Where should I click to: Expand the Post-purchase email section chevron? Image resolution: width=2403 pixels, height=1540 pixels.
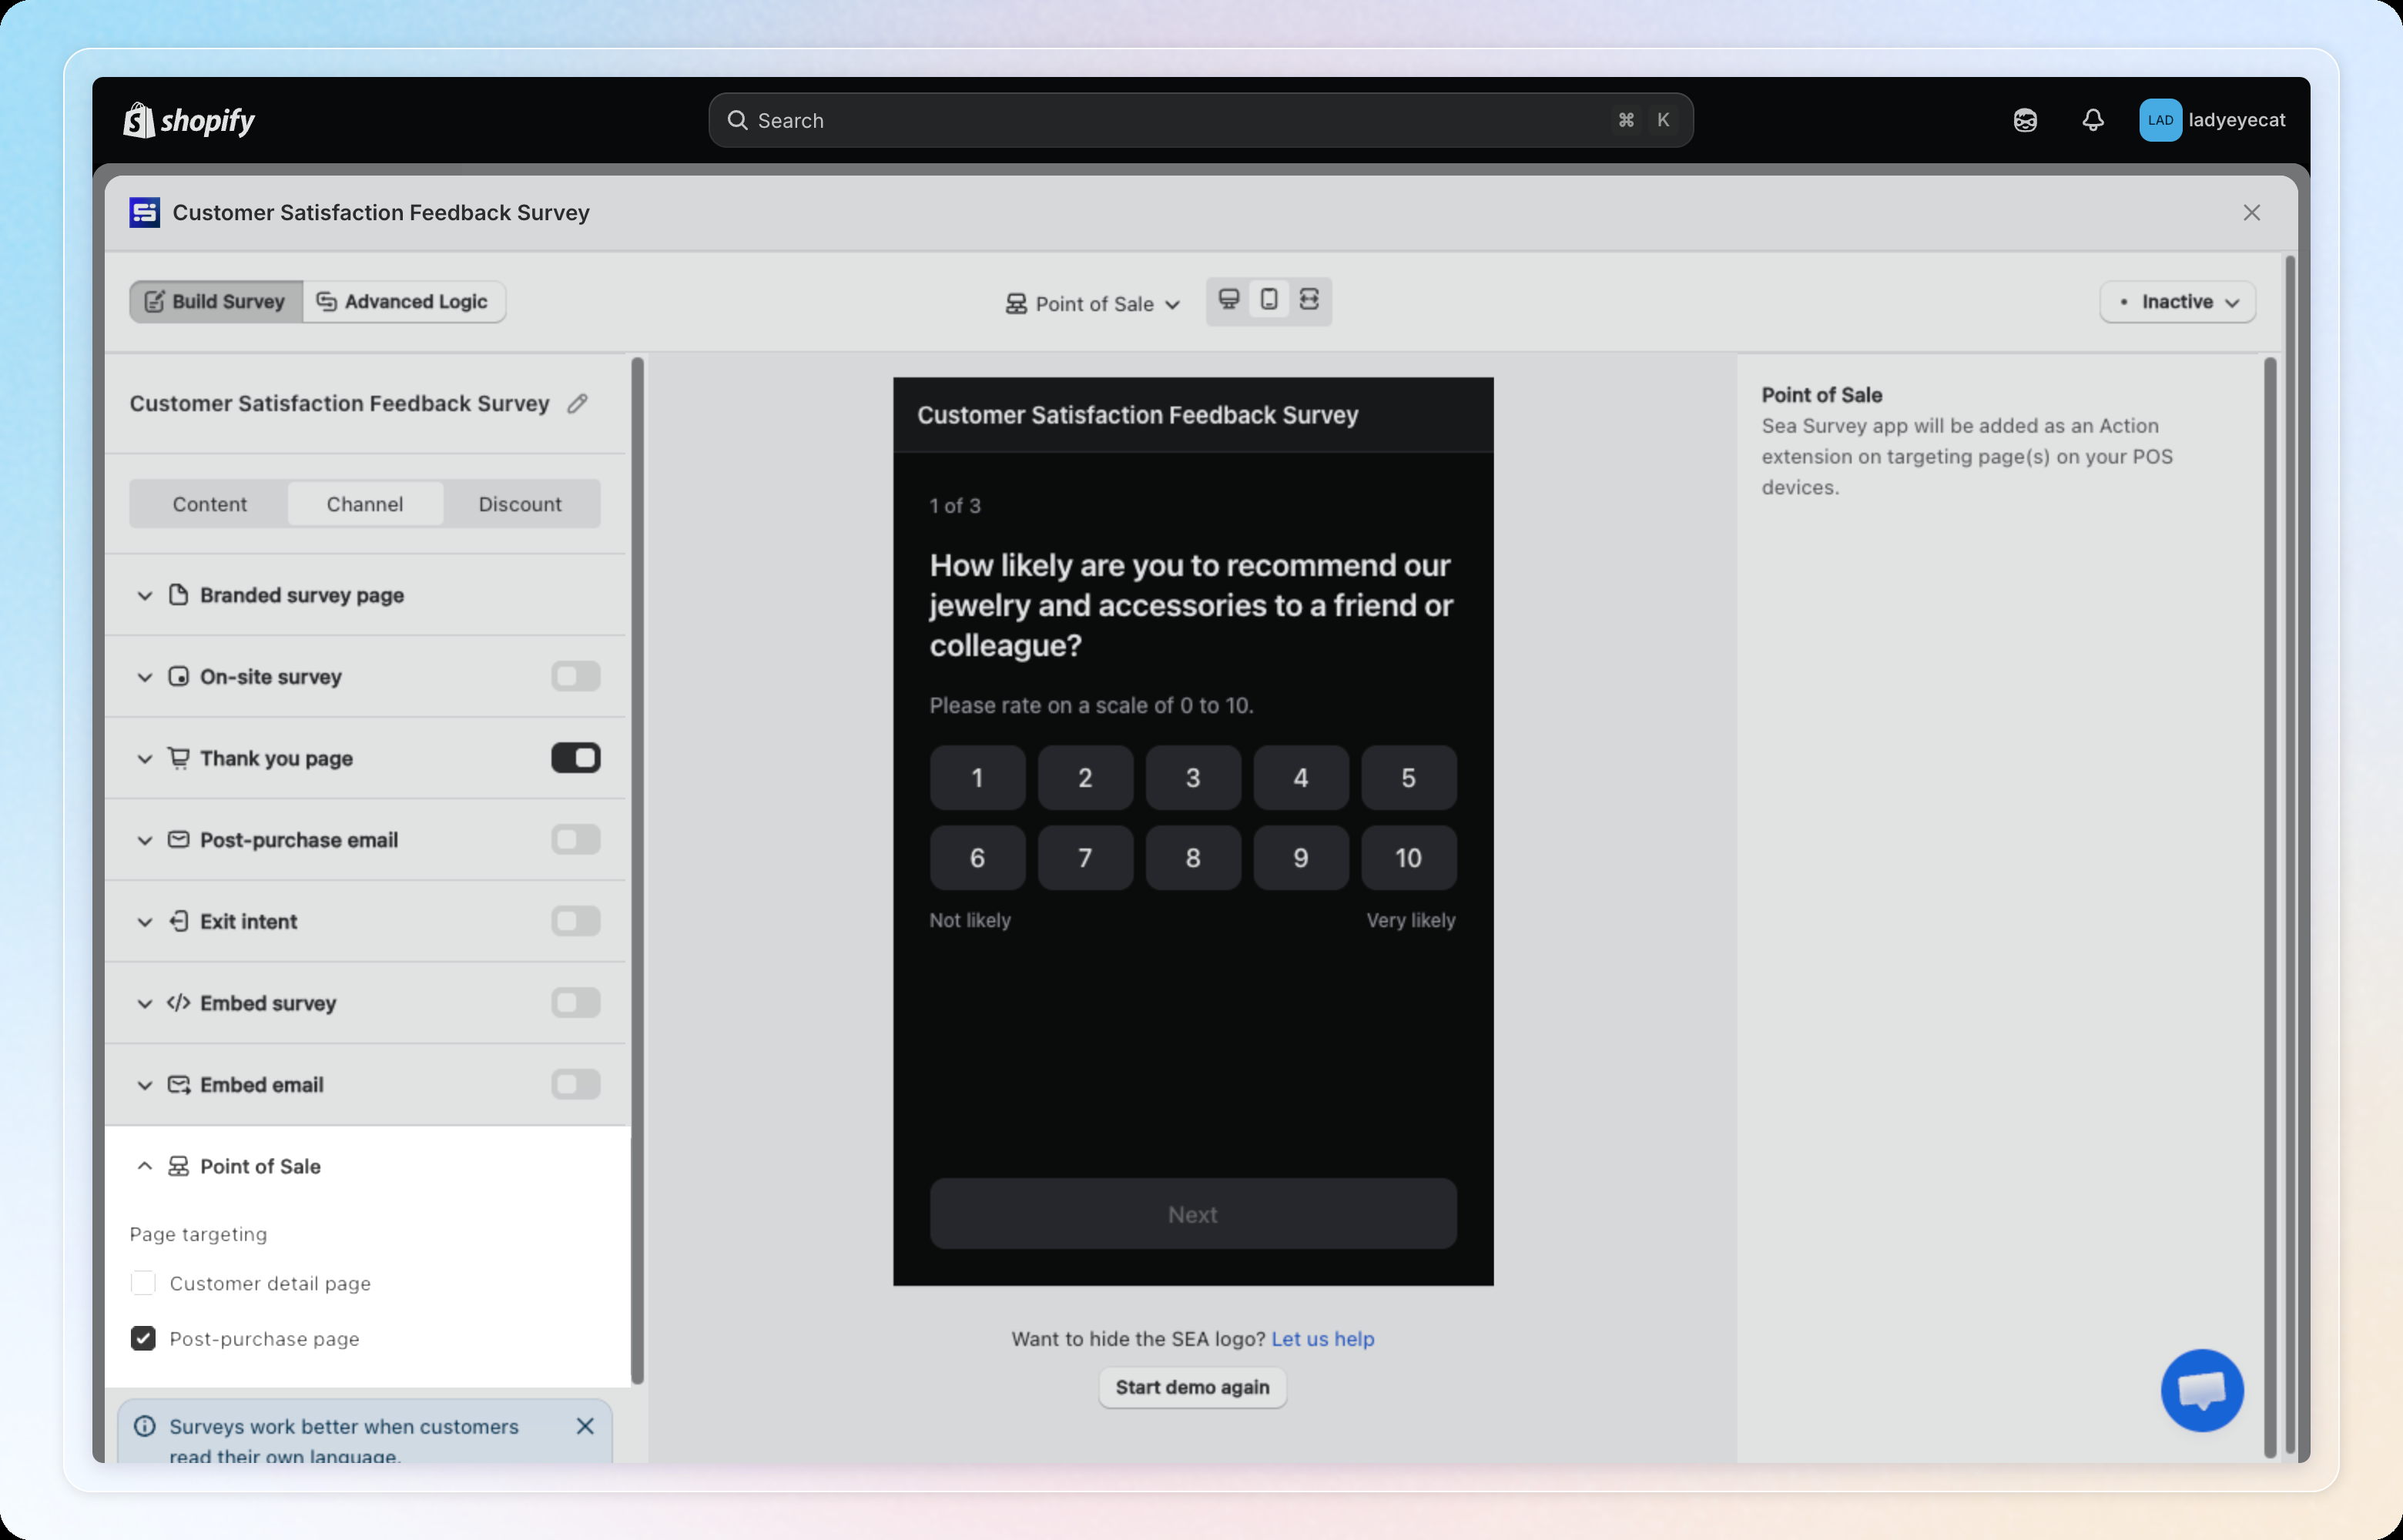point(145,840)
